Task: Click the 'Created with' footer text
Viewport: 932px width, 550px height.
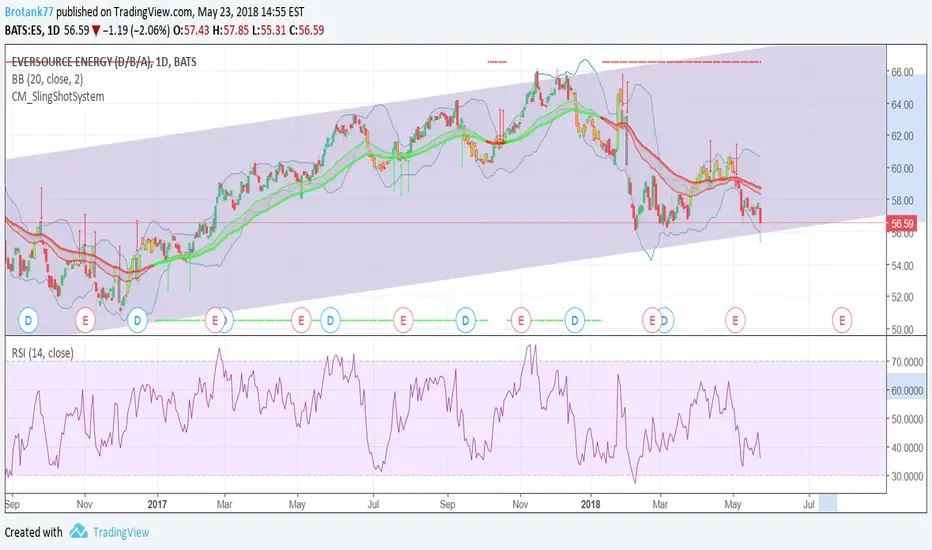Action: tap(33, 532)
